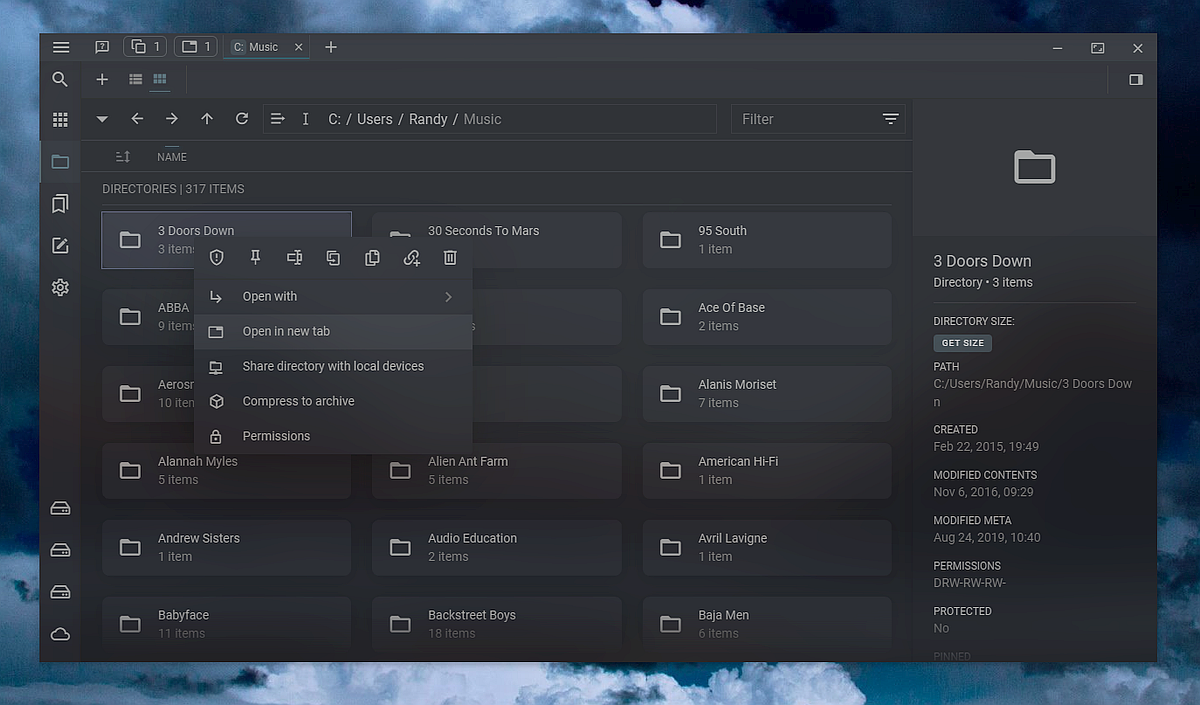The image size is (1200, 705).
Task: Go back to previous directory
Action: (x=137, y=119)
